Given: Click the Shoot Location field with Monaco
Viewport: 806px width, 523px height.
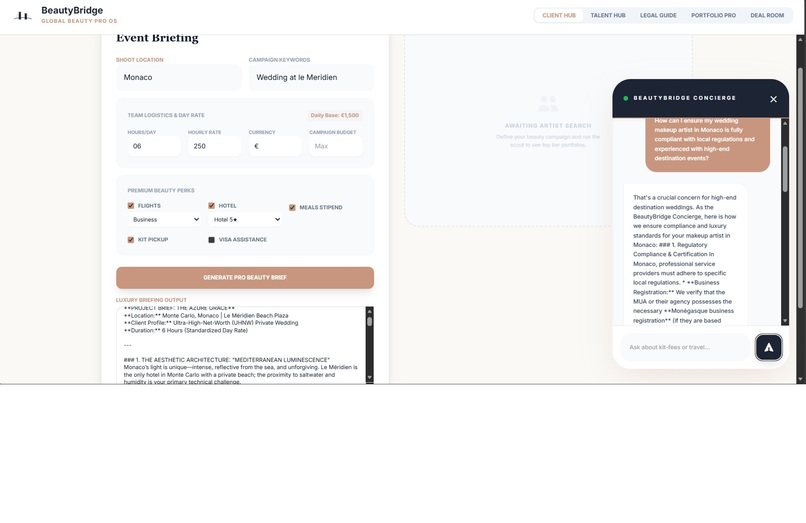Looking at the screenshot, I should (x=178, y=78).
